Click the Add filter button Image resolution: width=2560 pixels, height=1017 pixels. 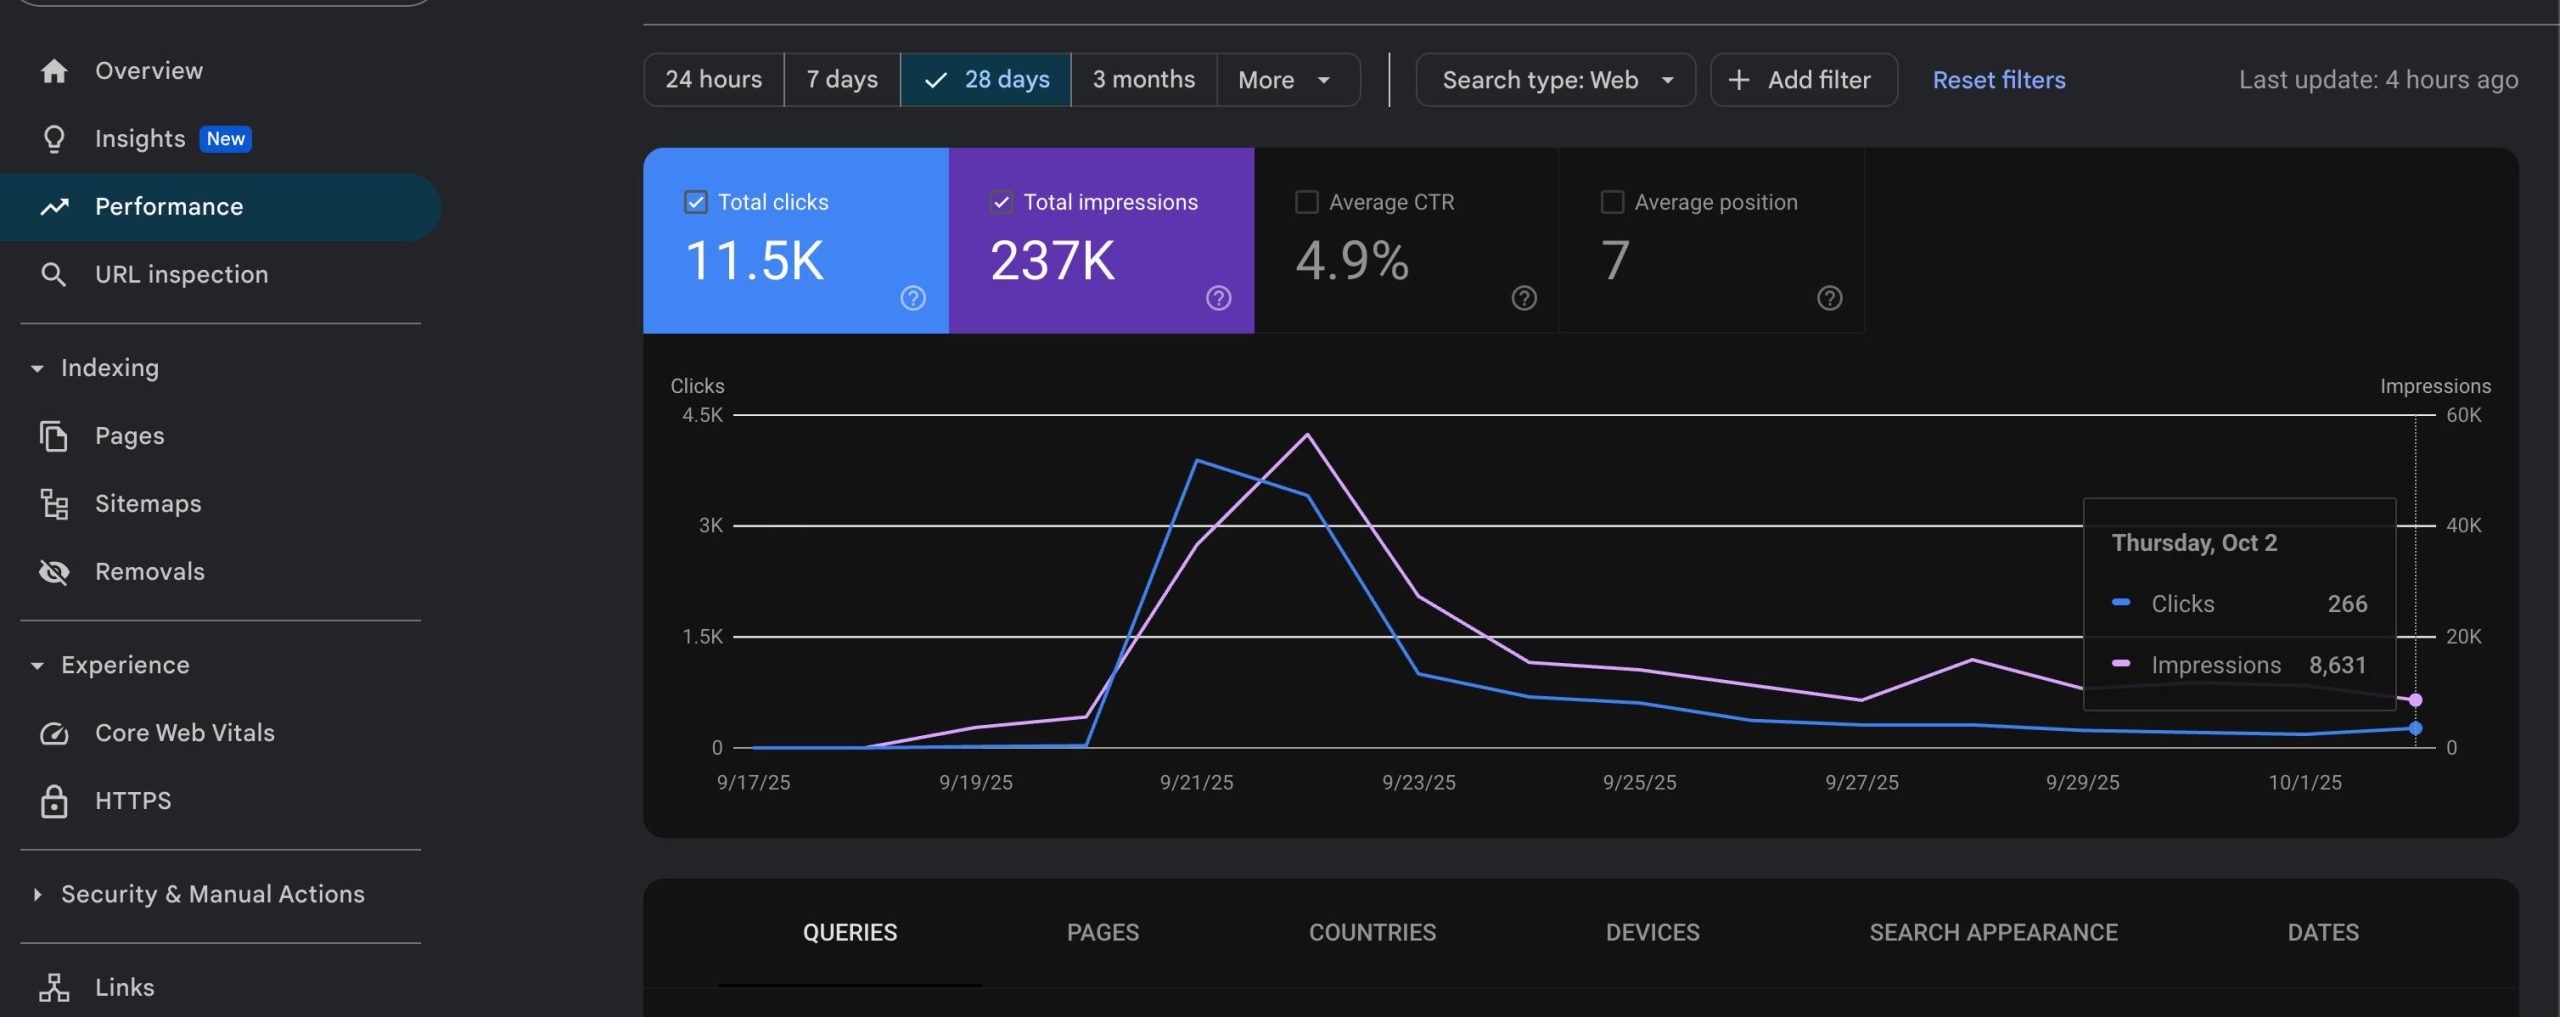click(1802, 80)
